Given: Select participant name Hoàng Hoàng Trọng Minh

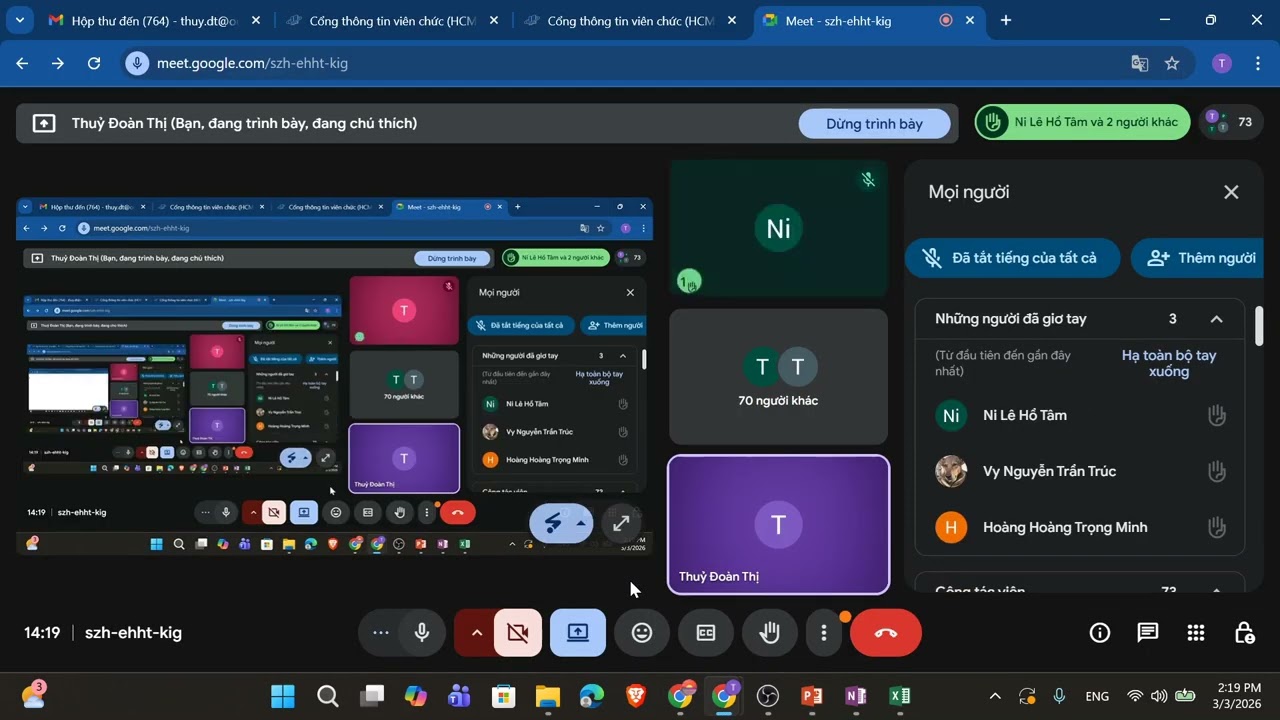Looking at the screenshot, I should coord(1065,527).
